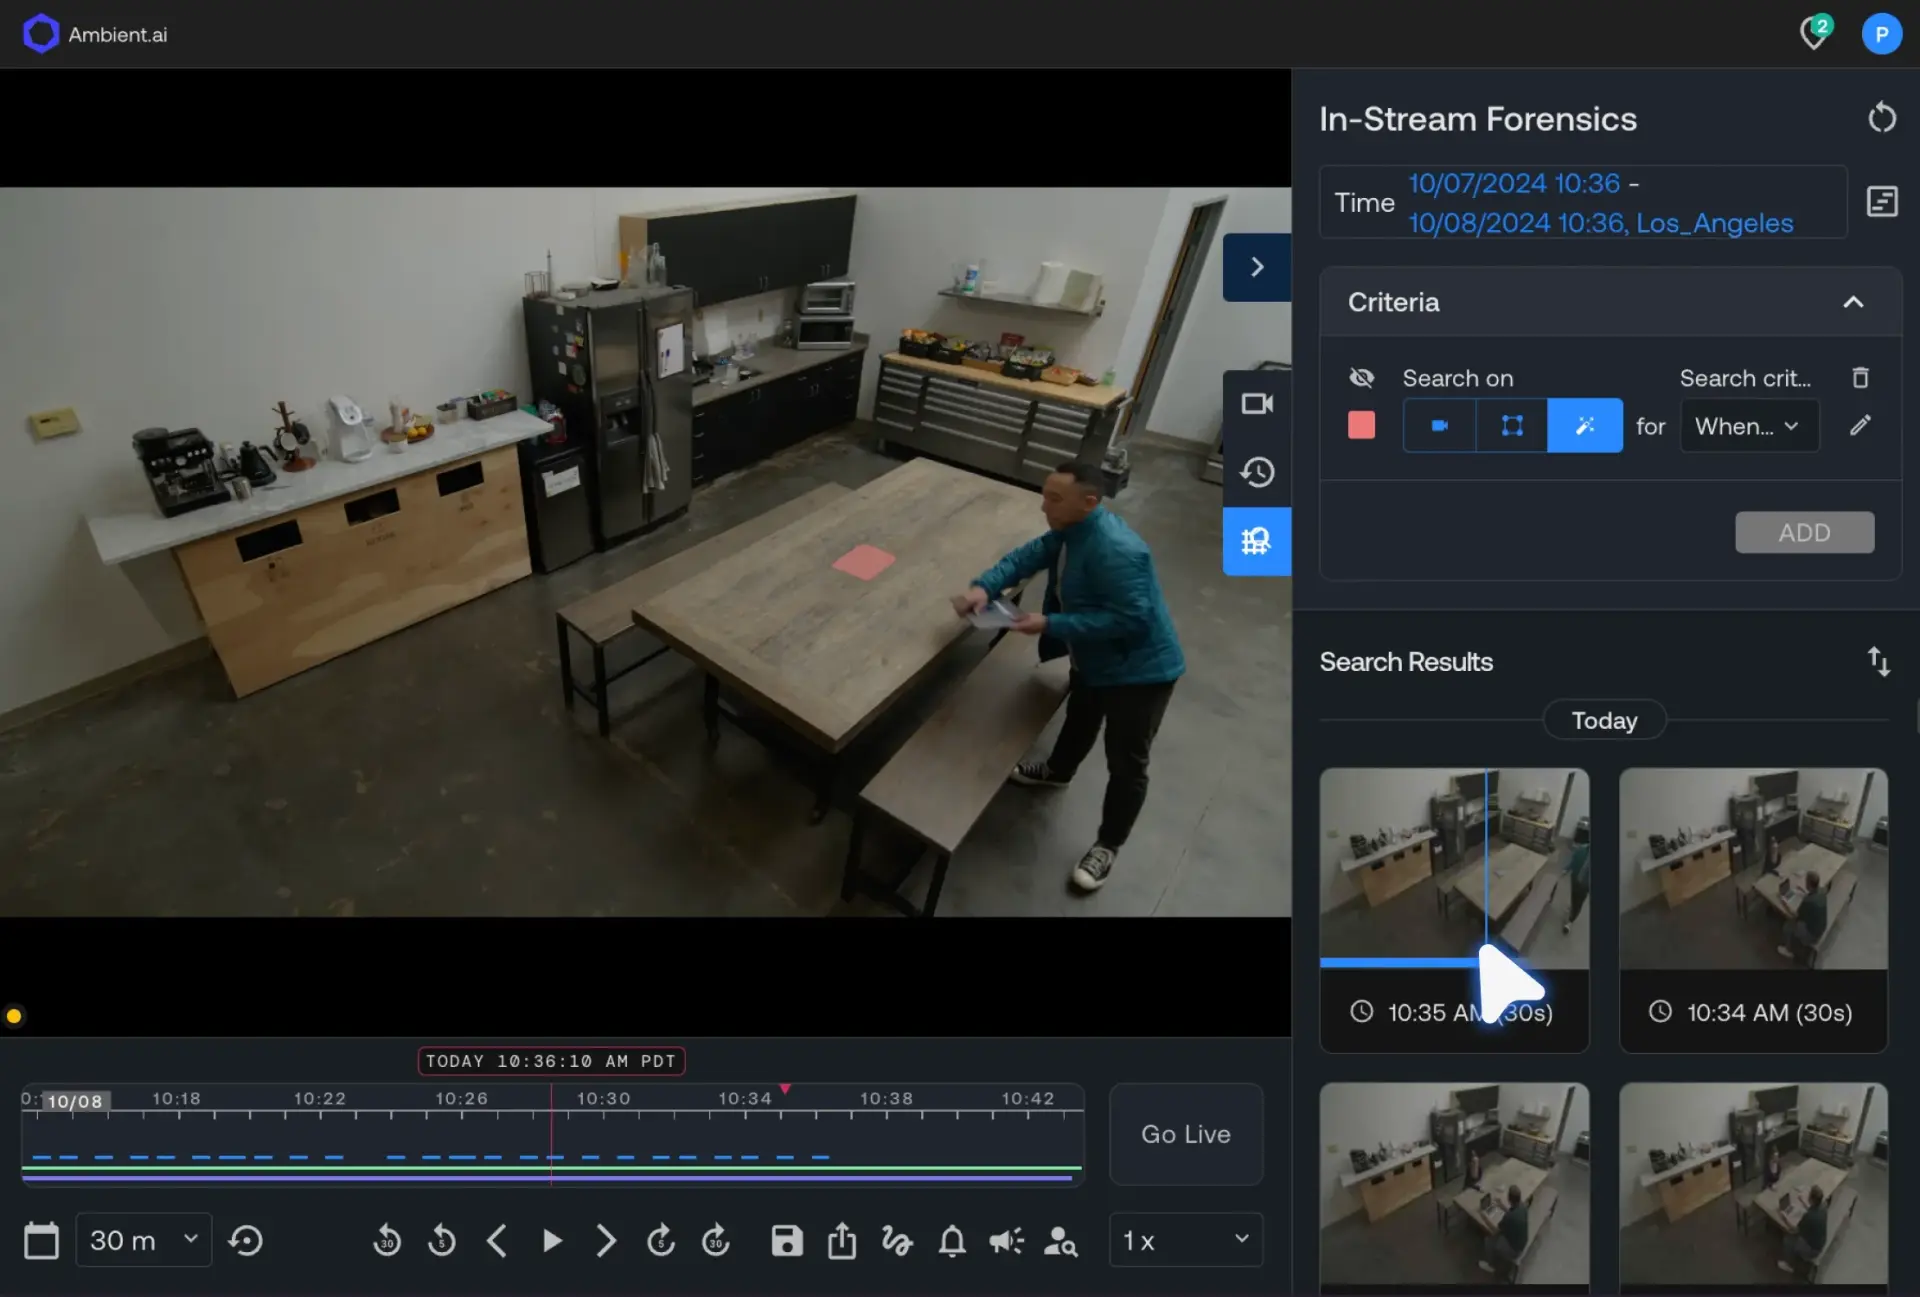This screenshot has height=1297, width=1920.
Task: Click the salmon color swatch in Criteria
Action: [1361, 425]
